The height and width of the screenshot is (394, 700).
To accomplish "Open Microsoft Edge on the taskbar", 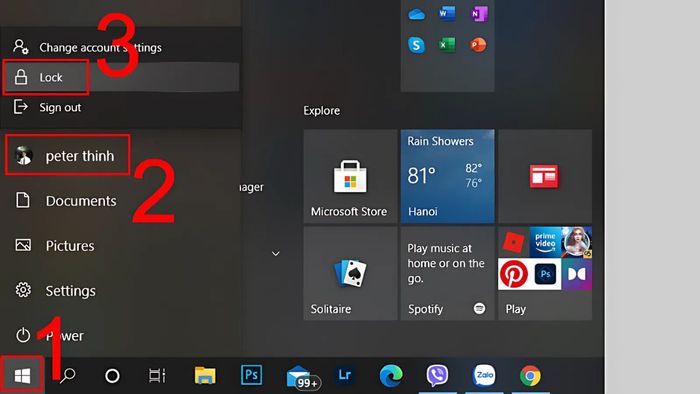I will (391, 375).
